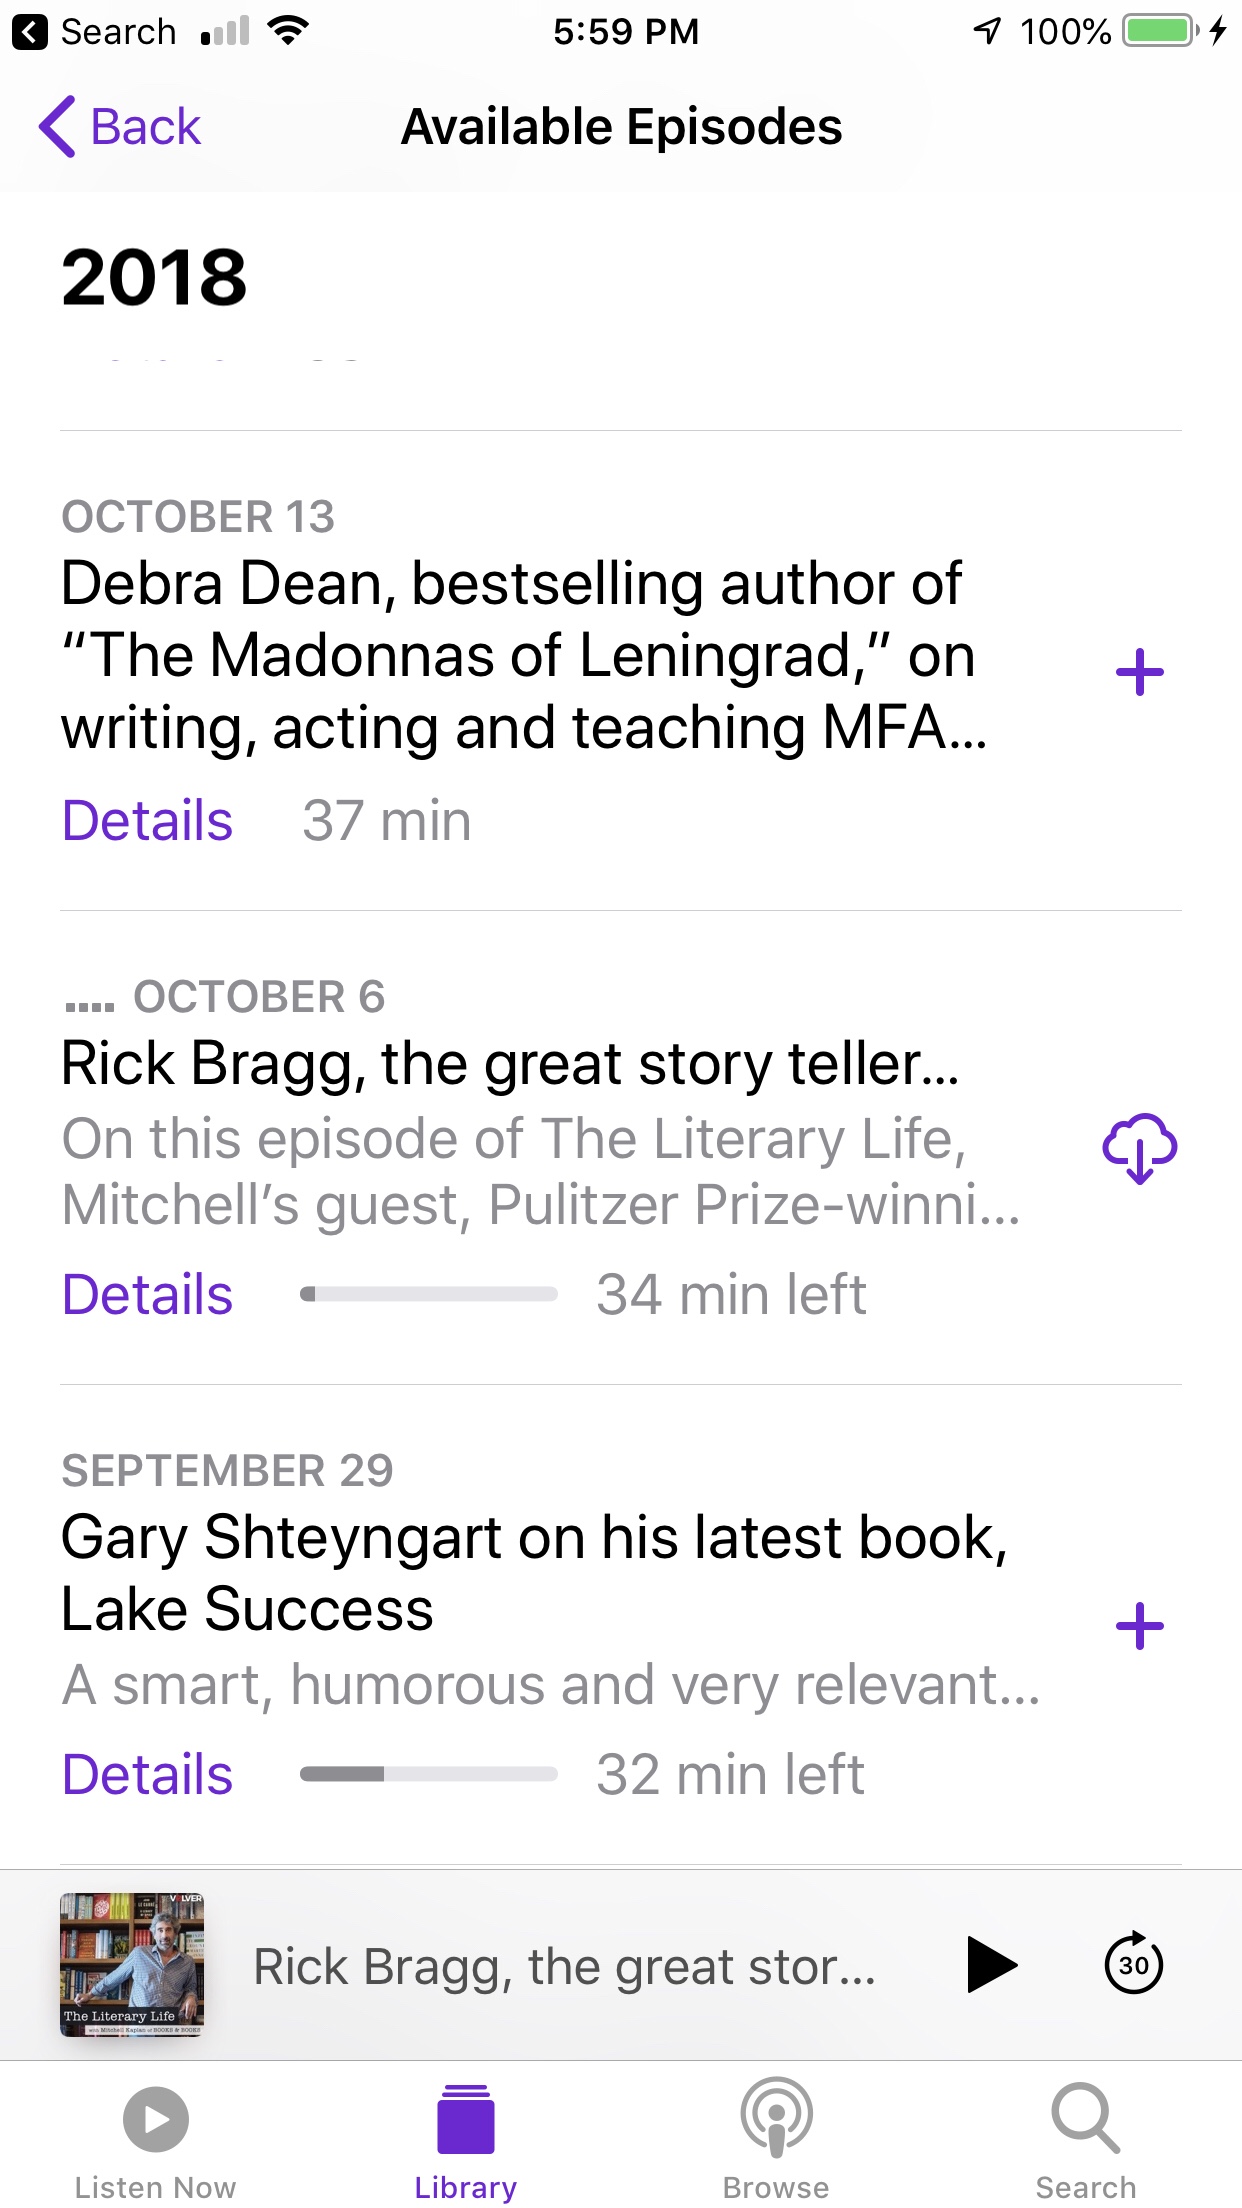The height and width of the screenshot is (2208, 1242).
Task: Click the Rick Bragg episode progress bar
Action: [x=428, y=1295]
